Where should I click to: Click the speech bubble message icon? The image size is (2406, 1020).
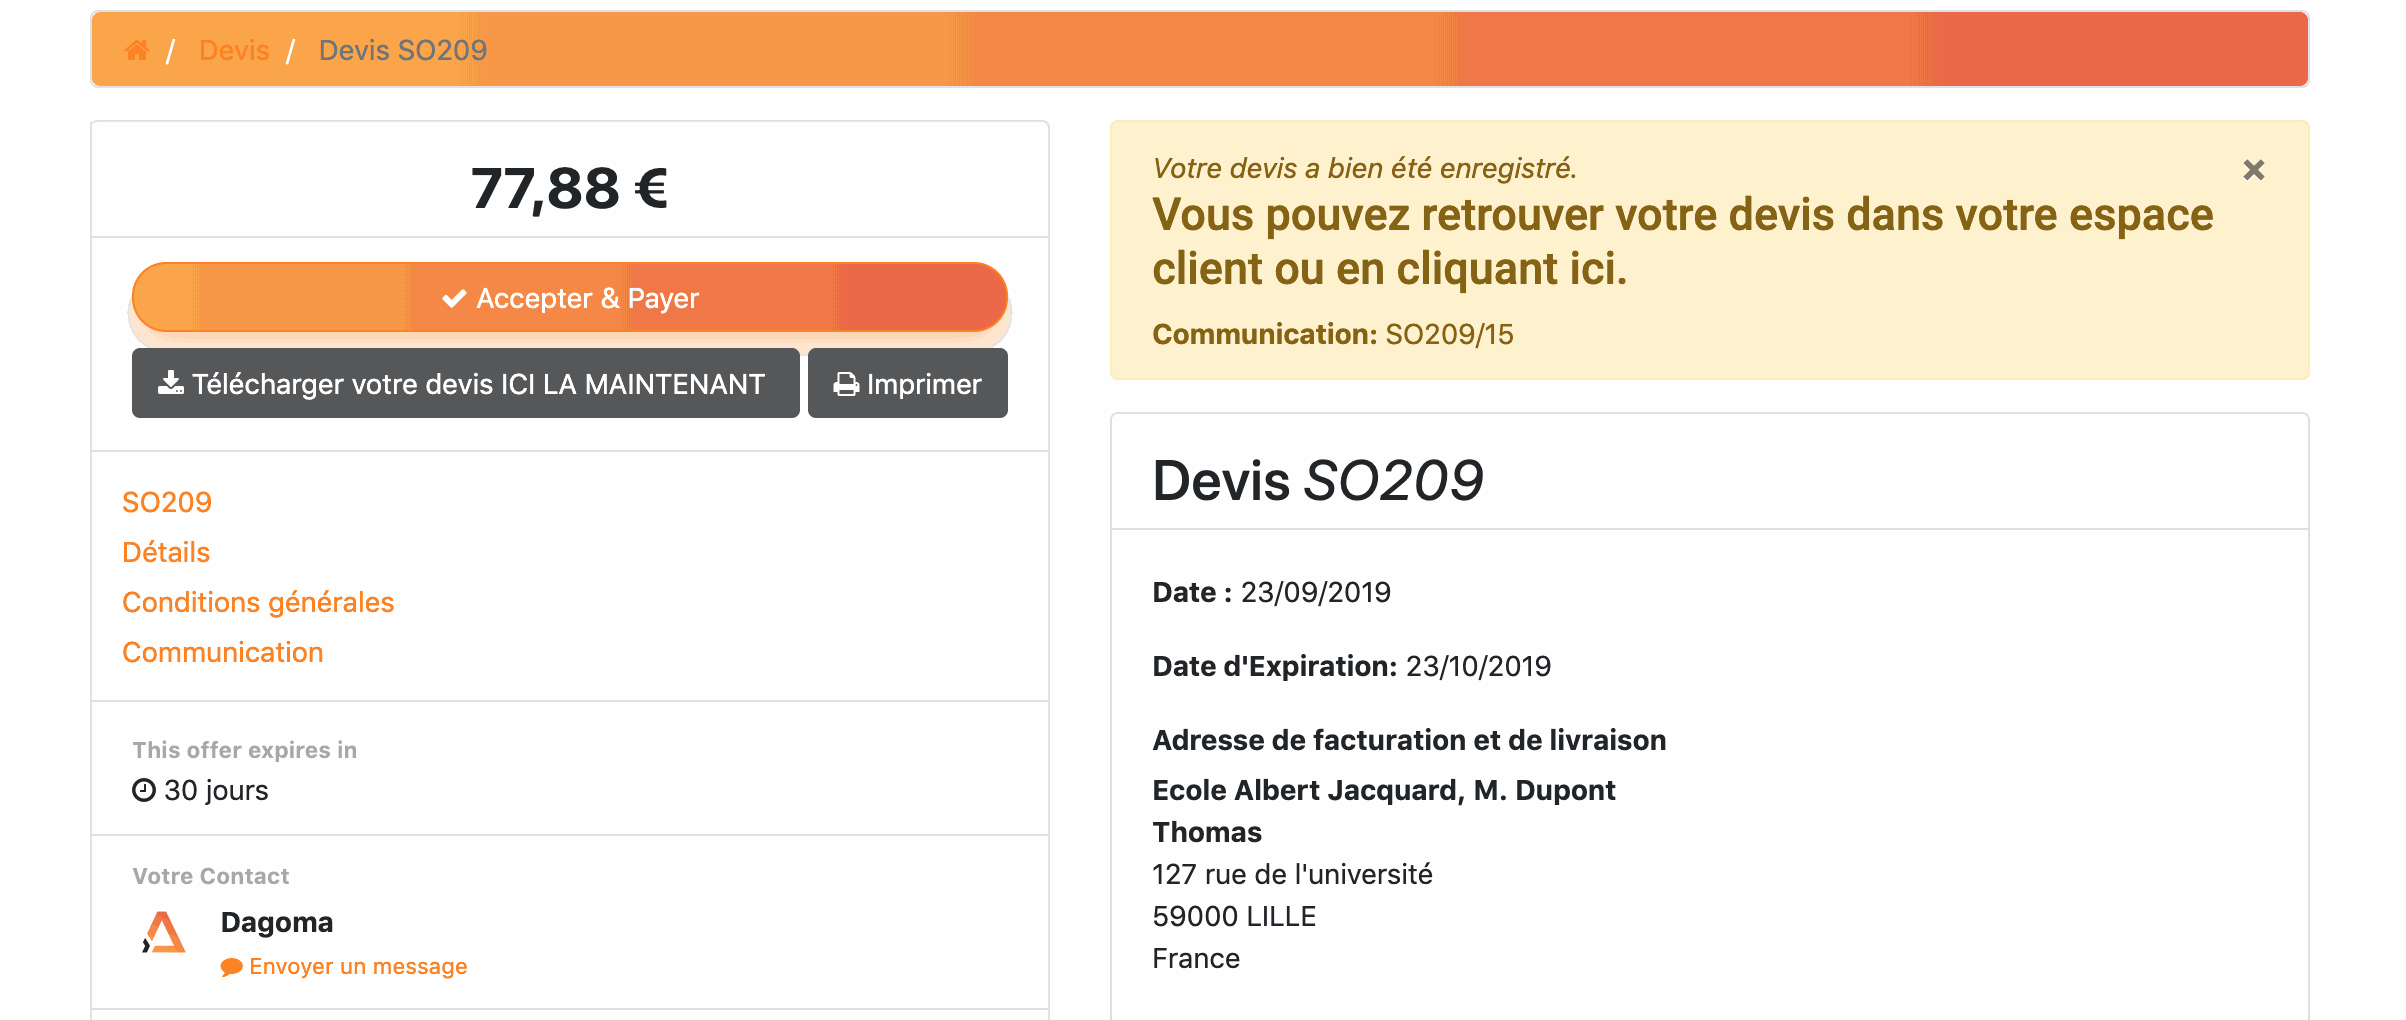coord(231,967)
